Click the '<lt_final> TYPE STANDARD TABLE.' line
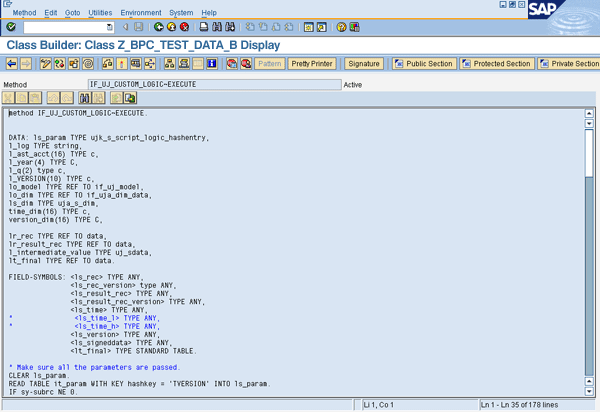Viewport: 600px width, 412px height. click(x=133, y=351)
